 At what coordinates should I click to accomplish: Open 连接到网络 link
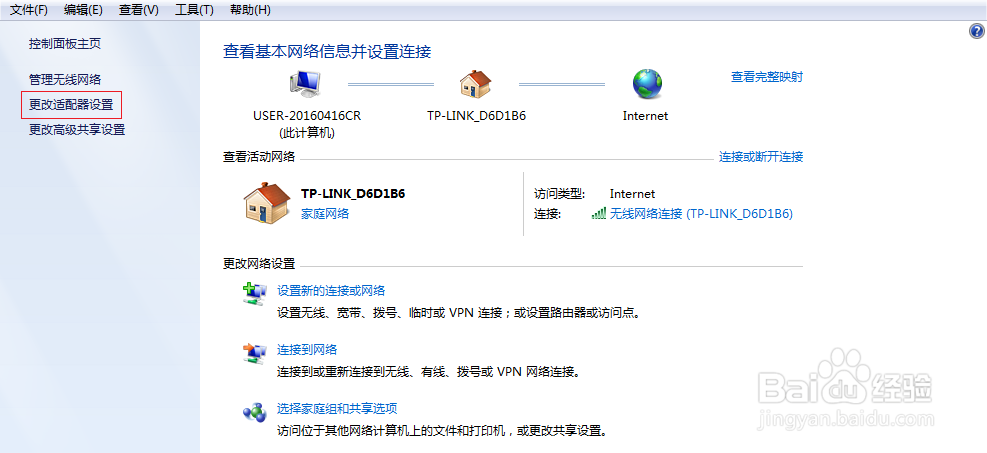[307, 350]
